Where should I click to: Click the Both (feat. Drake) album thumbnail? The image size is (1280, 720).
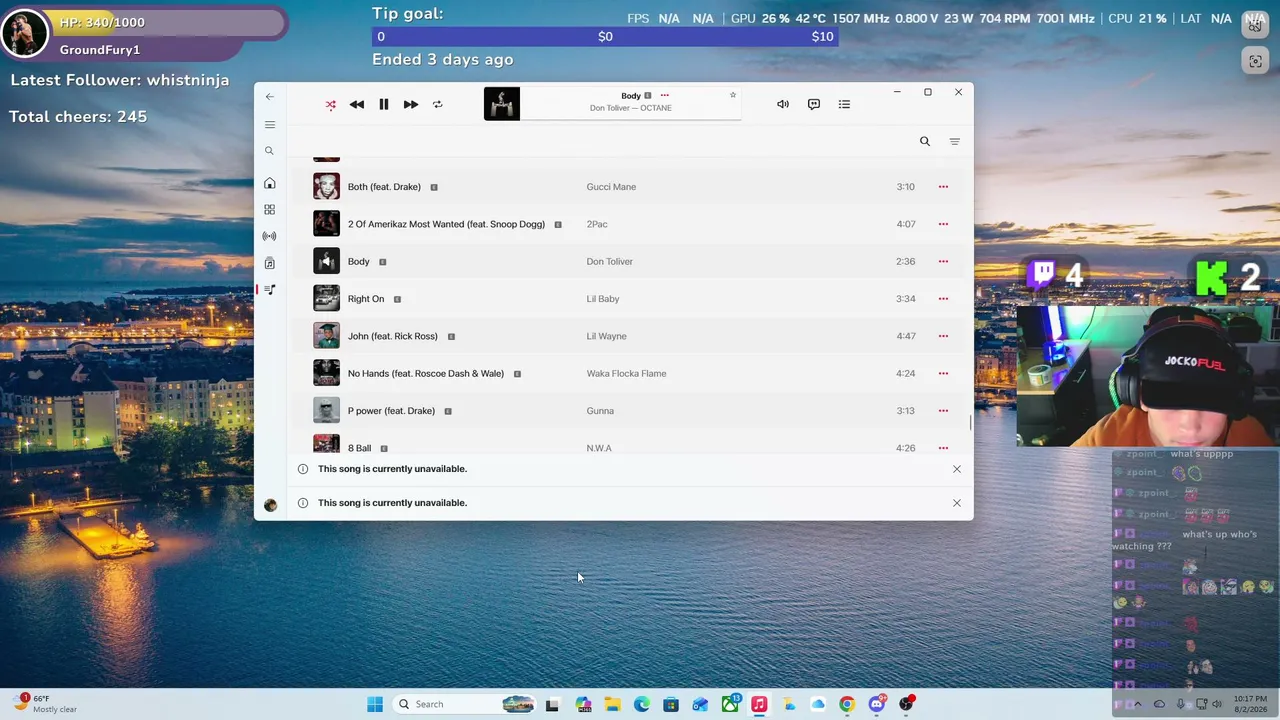coord(327,187)
